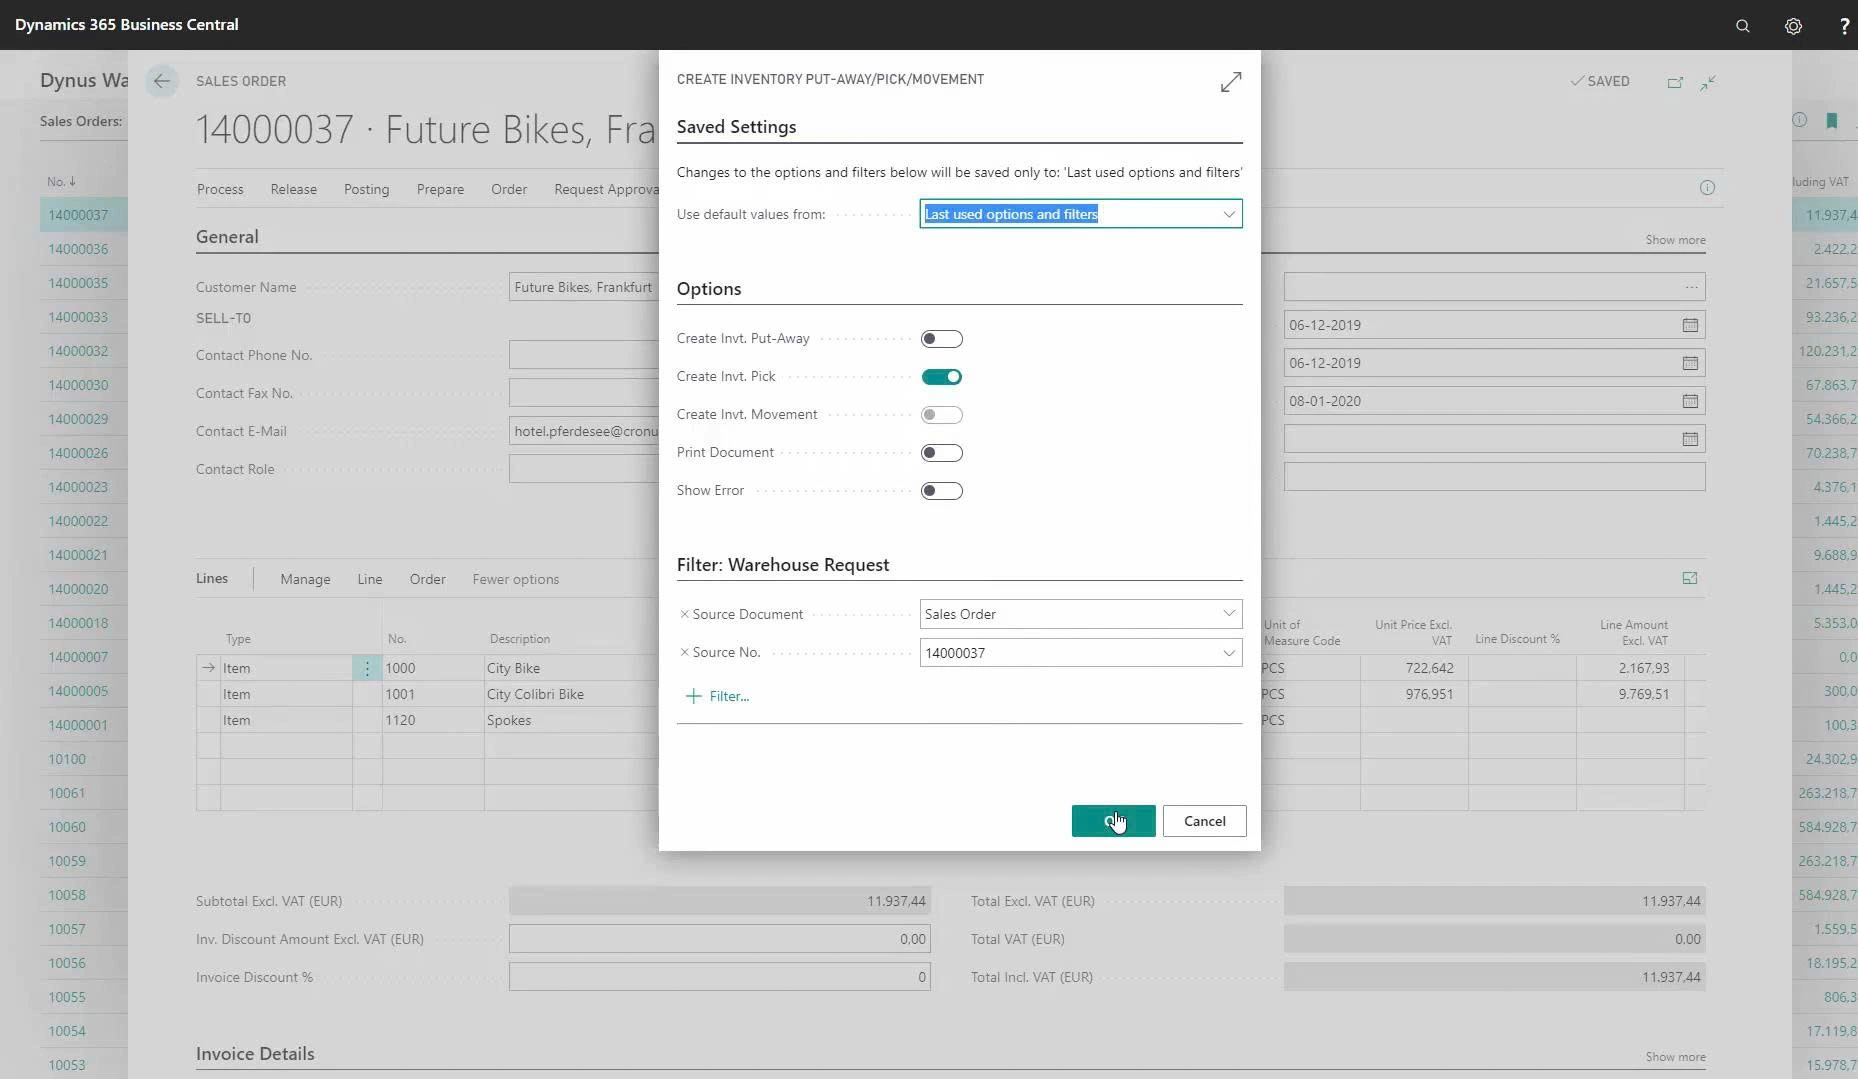Open the Manage menu in Lines
This screenshot has height=1079, width=1858.
click(x=305, y=579)
